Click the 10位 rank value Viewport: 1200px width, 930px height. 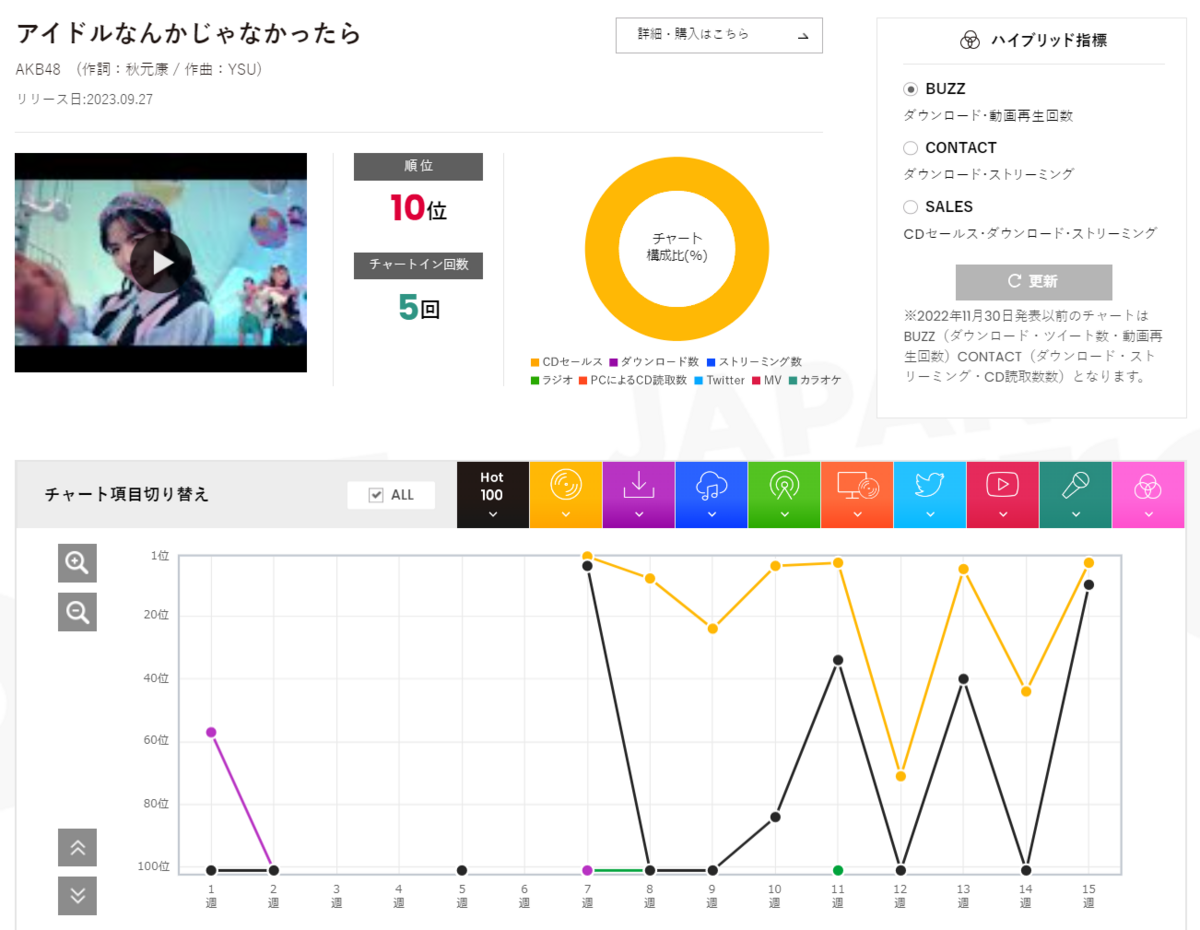click(418, 209)
